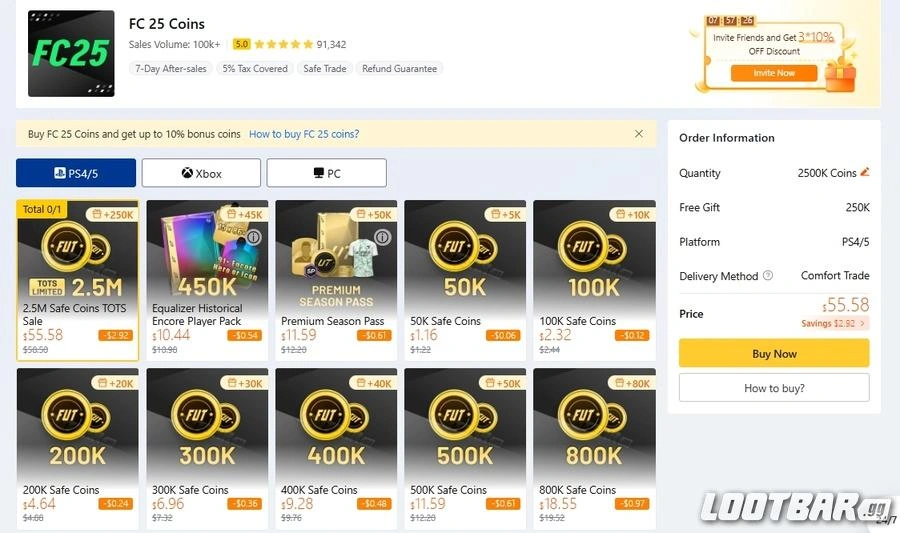Click the five-star rating icons
The width and height of the screenshot is (900, 533).
(283, 44)
